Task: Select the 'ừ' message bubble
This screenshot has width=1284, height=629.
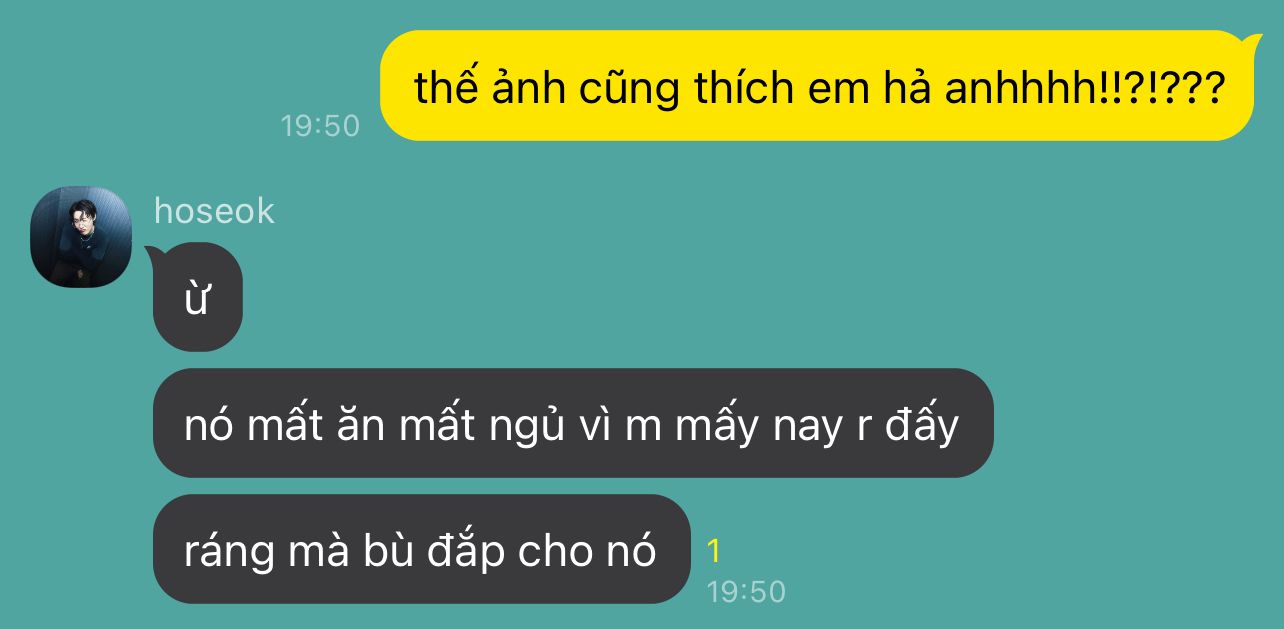Action: click(x=198, y=297)
